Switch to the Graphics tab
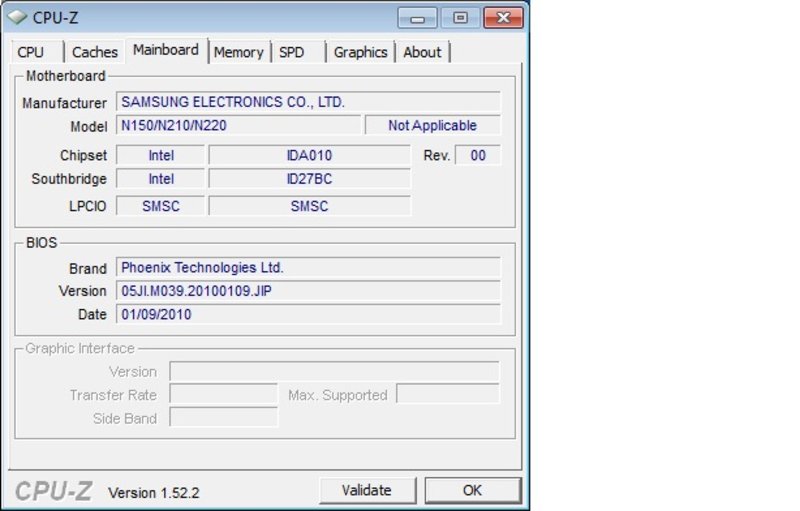The height and width of the screenshot is (511, 800). click(361, 52)
